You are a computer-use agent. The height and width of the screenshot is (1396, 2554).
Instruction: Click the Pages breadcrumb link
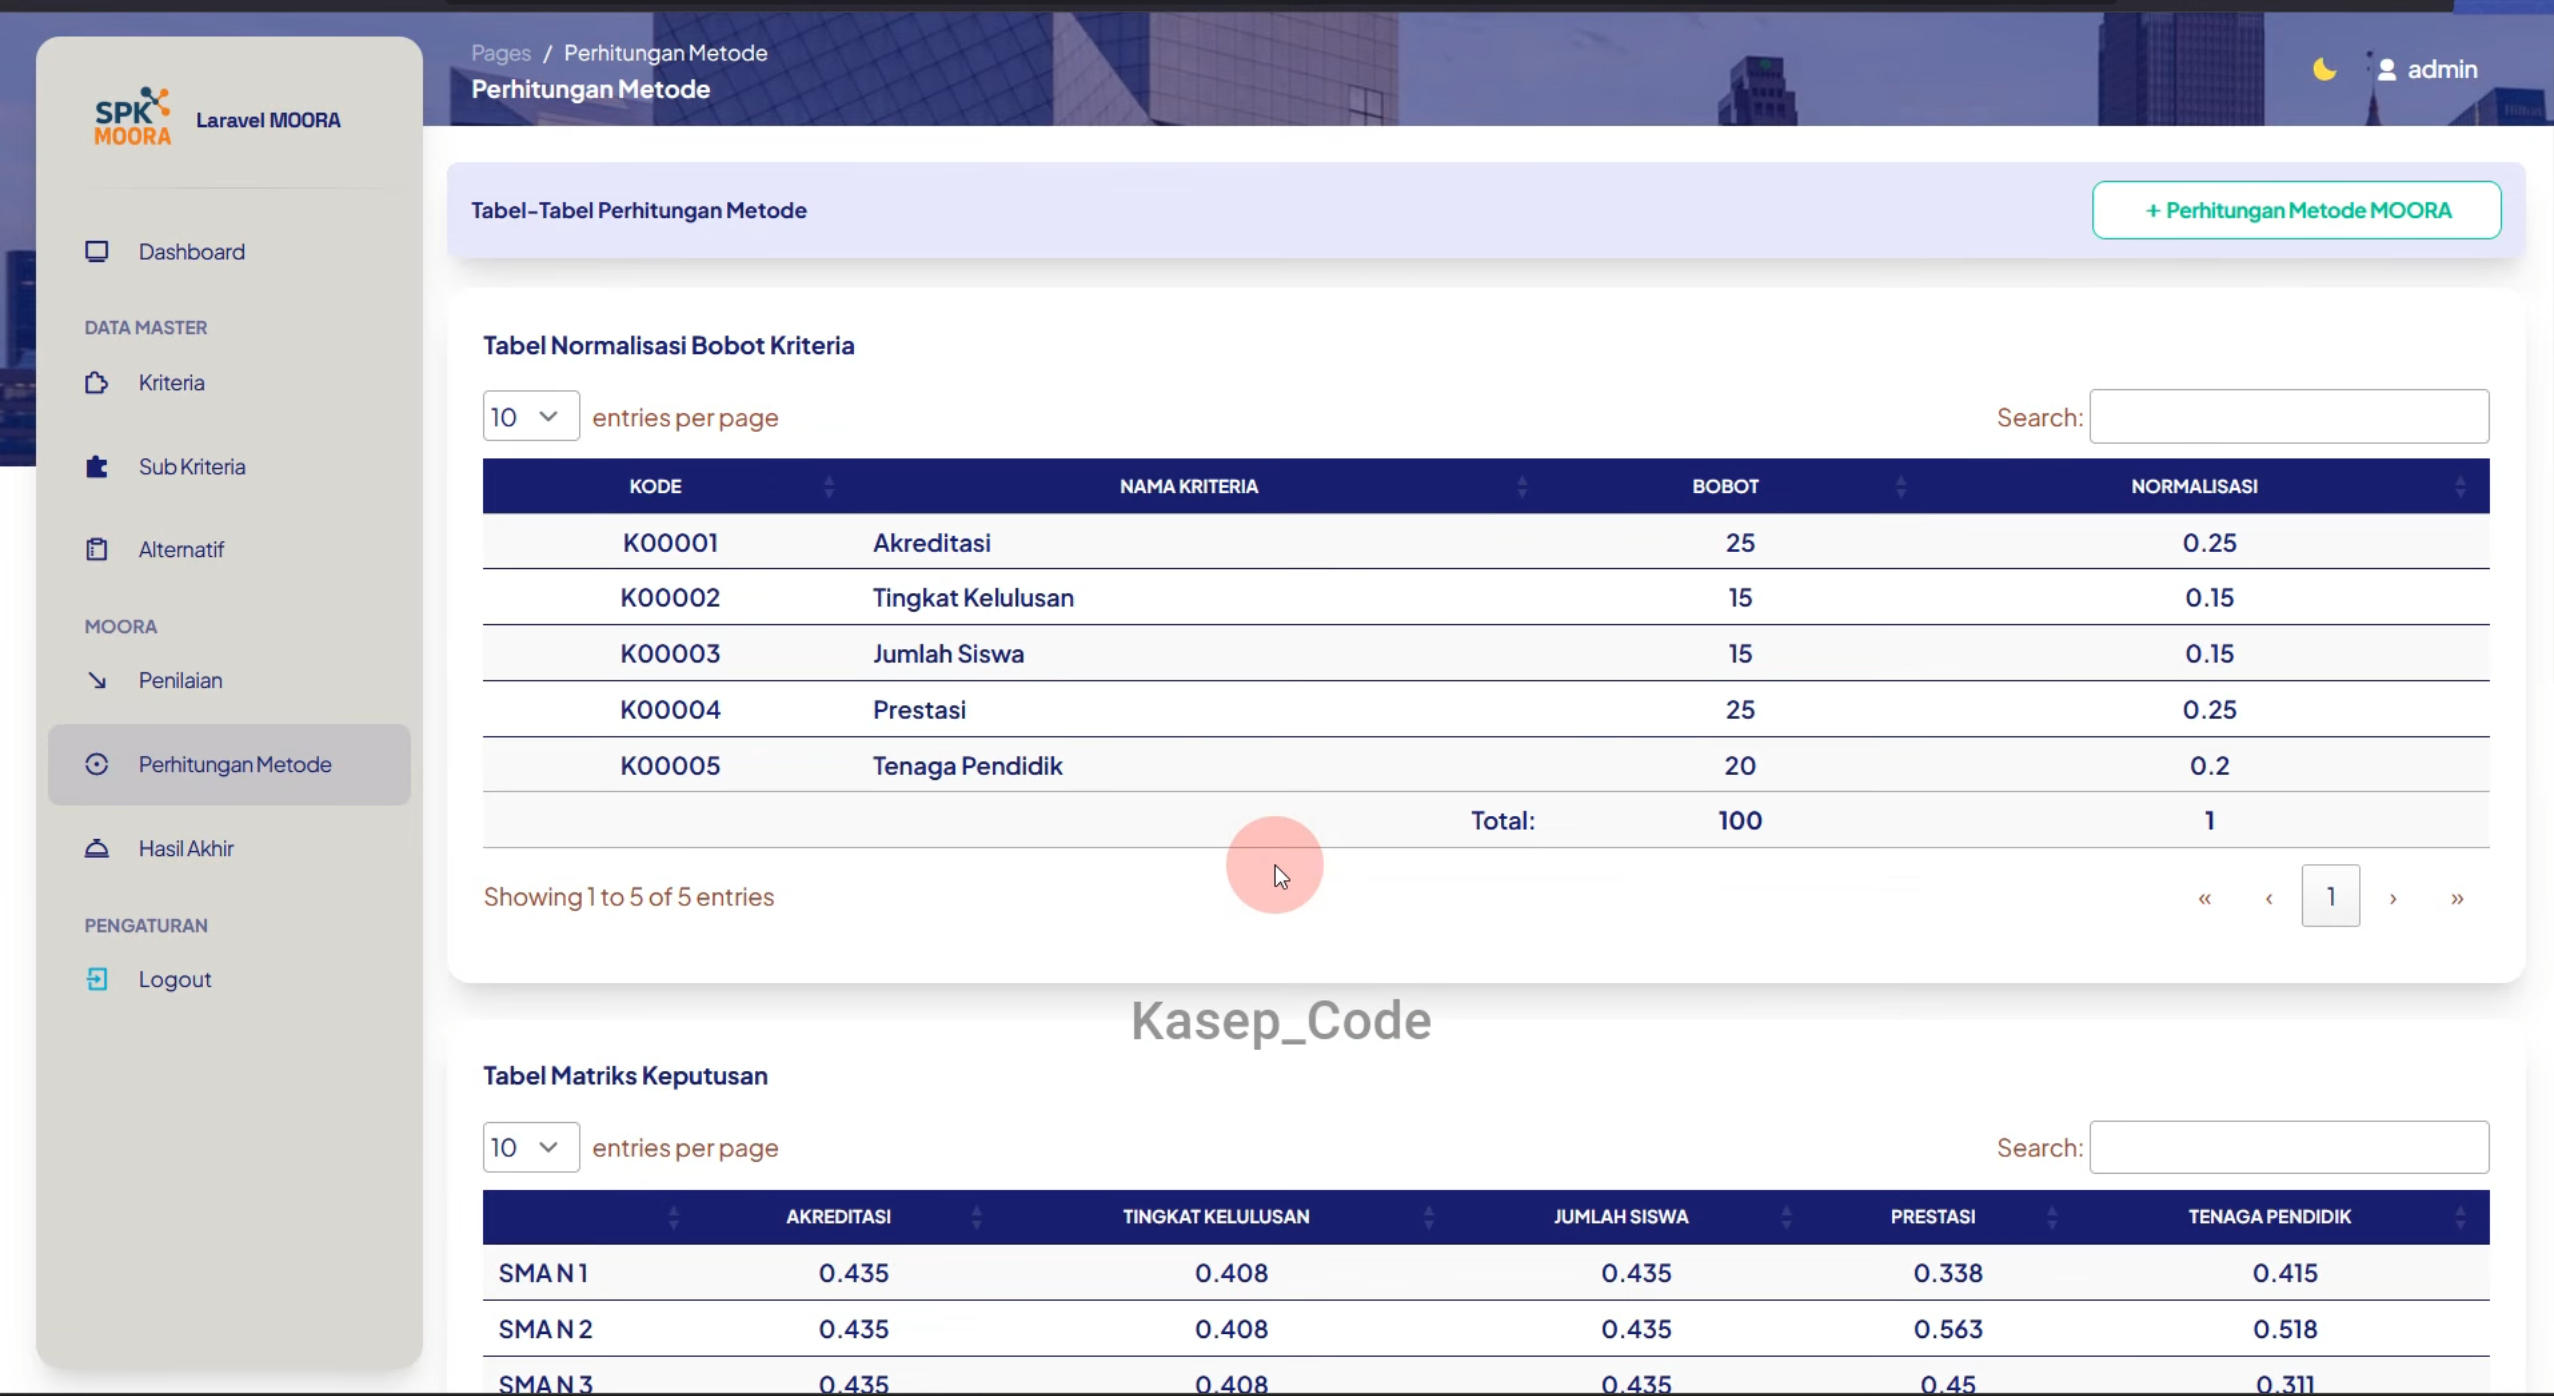point(501,53)
